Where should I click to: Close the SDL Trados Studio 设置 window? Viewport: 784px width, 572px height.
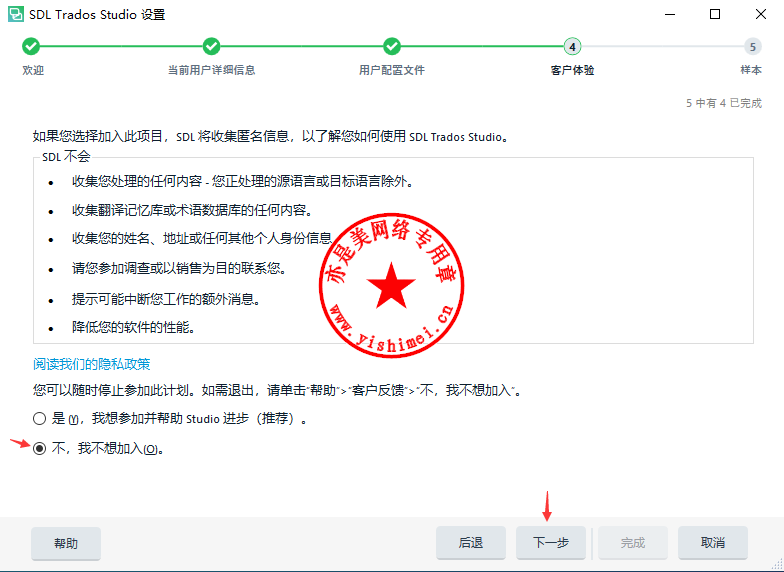coord(760,14)
